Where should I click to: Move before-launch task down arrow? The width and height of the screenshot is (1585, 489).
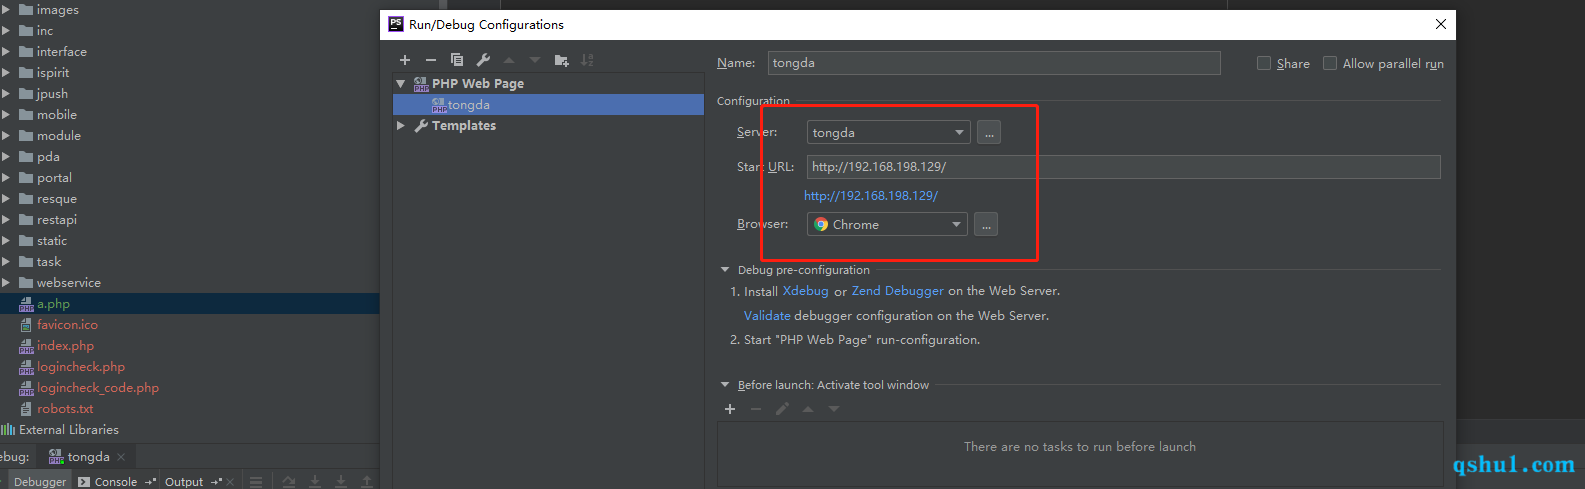[x=834, y=409]
